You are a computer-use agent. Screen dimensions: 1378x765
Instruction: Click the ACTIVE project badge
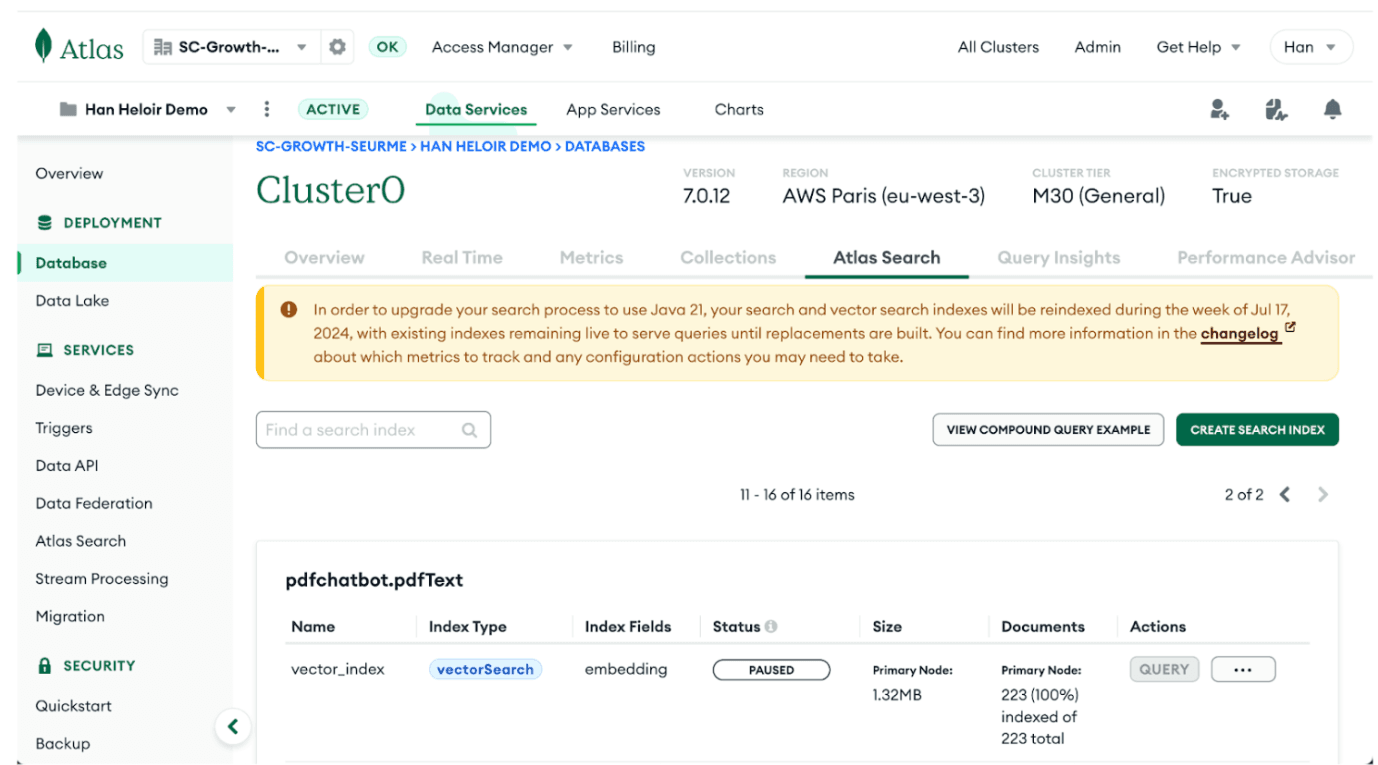coord(333,109)
